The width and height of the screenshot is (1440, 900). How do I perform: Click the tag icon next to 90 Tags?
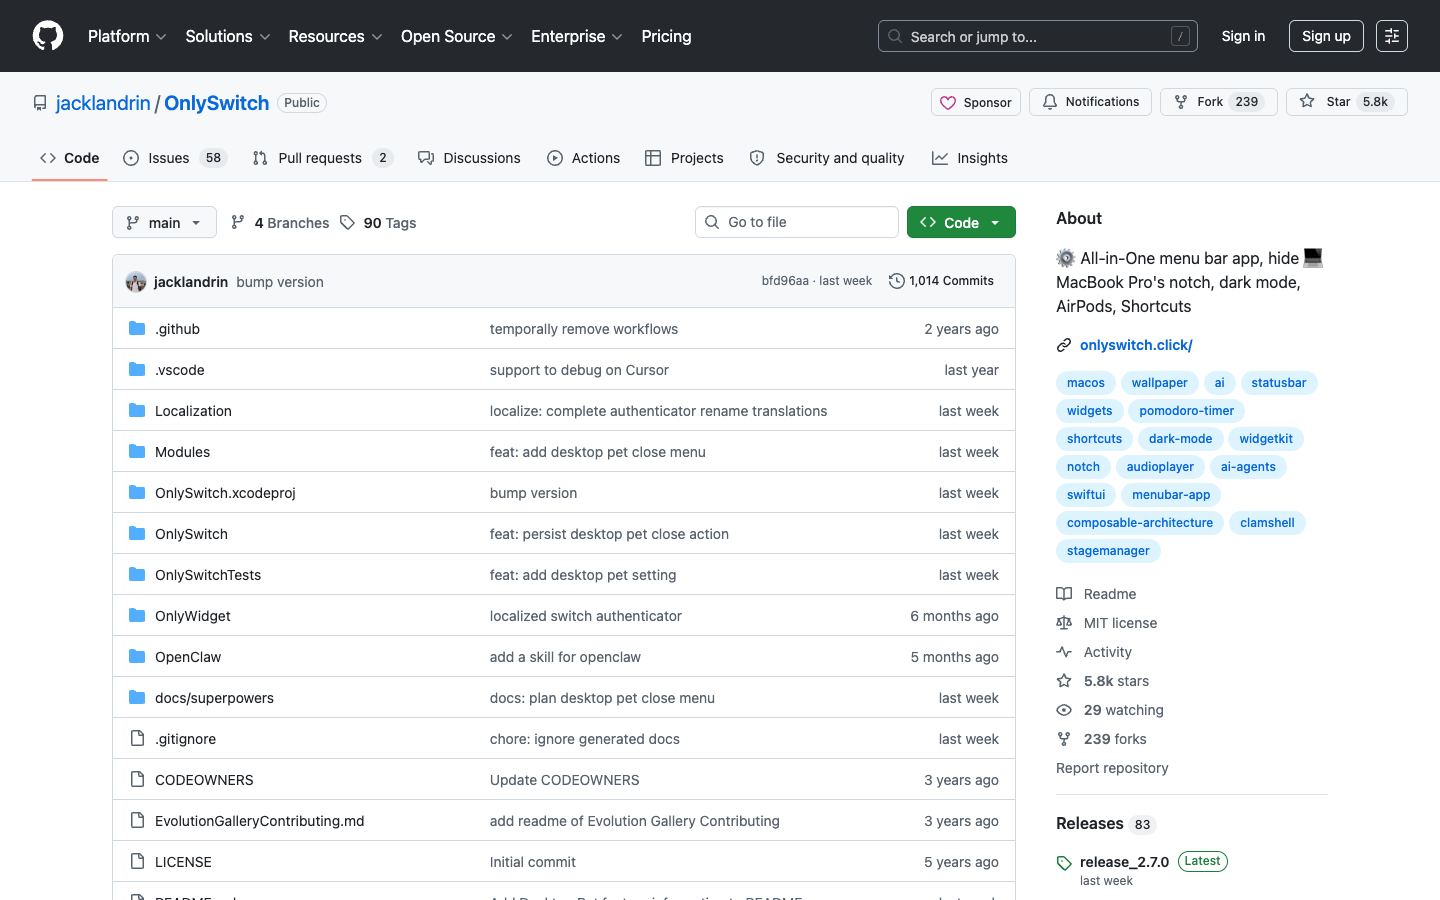click(347, 222)
